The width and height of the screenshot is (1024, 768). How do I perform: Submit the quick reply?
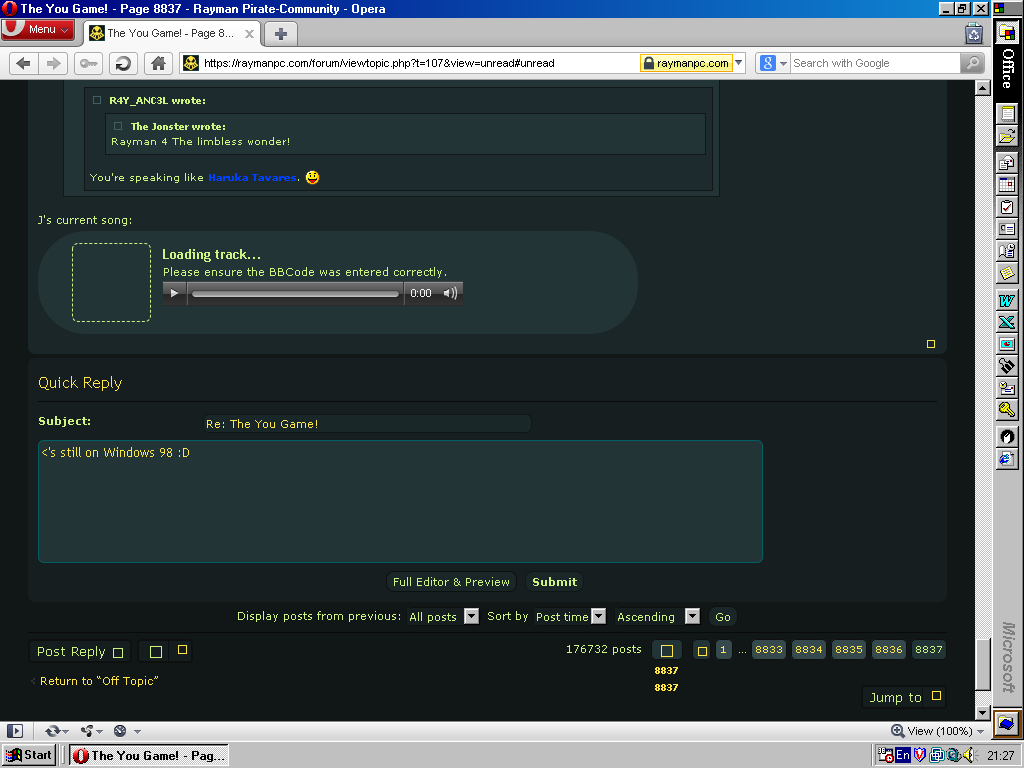pos(554,582)
